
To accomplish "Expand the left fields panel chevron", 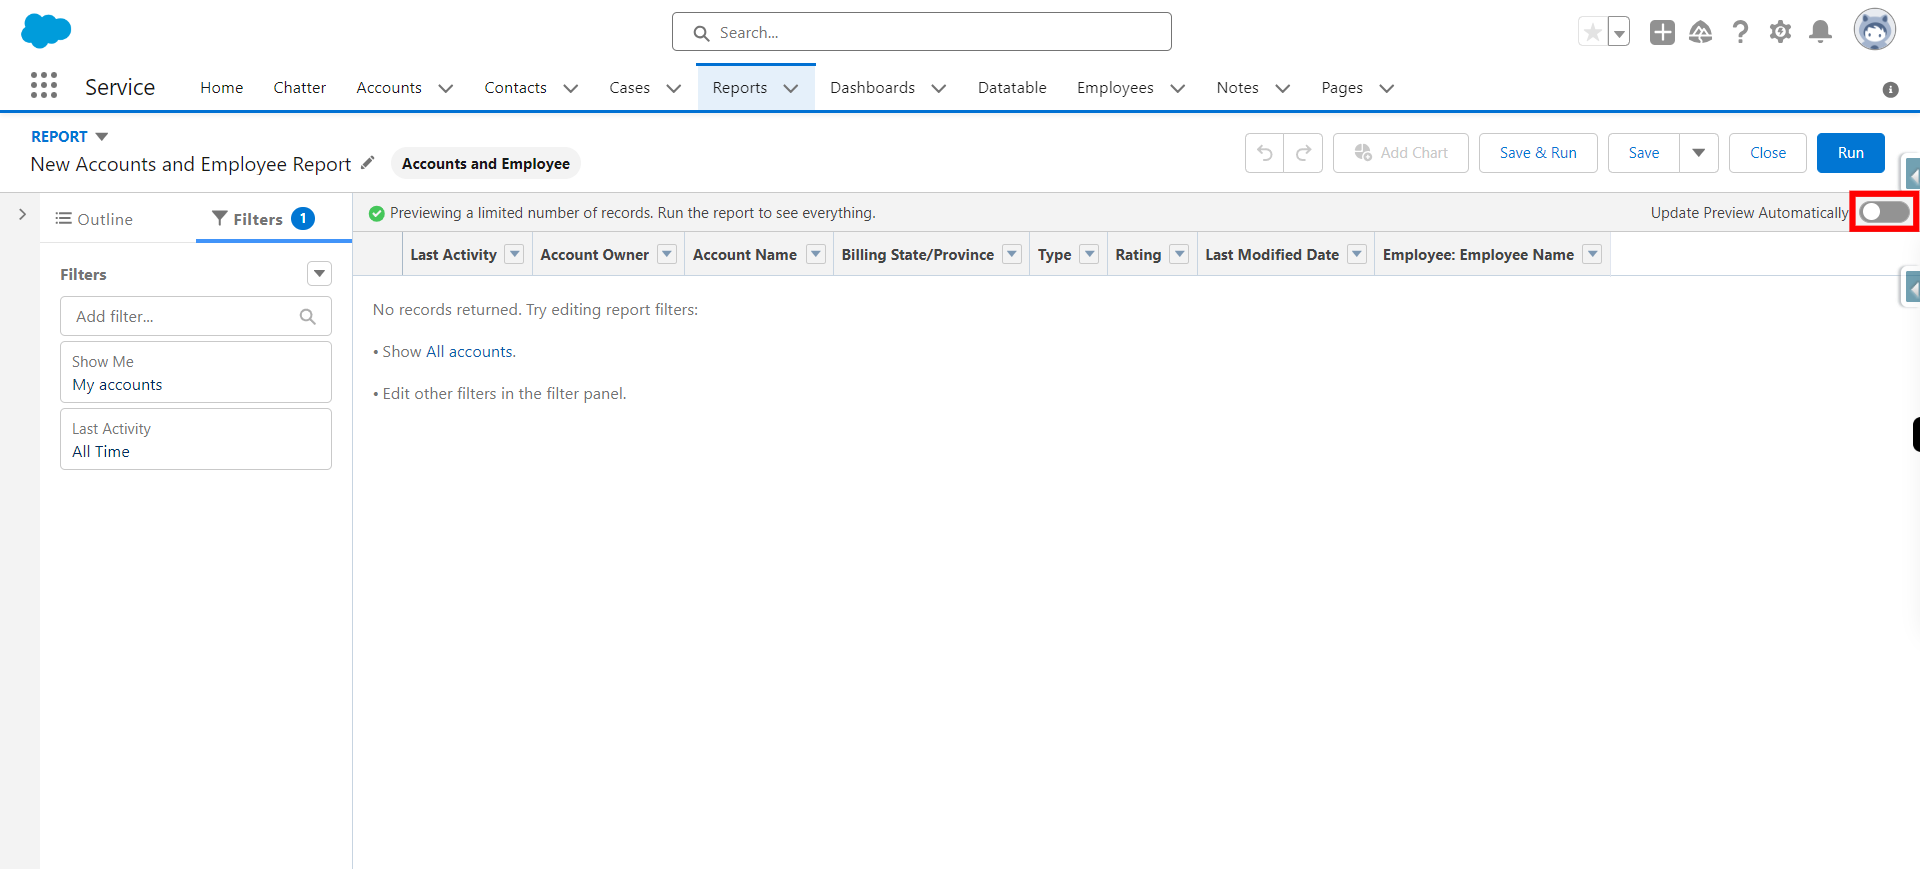I will coord(22,214).
